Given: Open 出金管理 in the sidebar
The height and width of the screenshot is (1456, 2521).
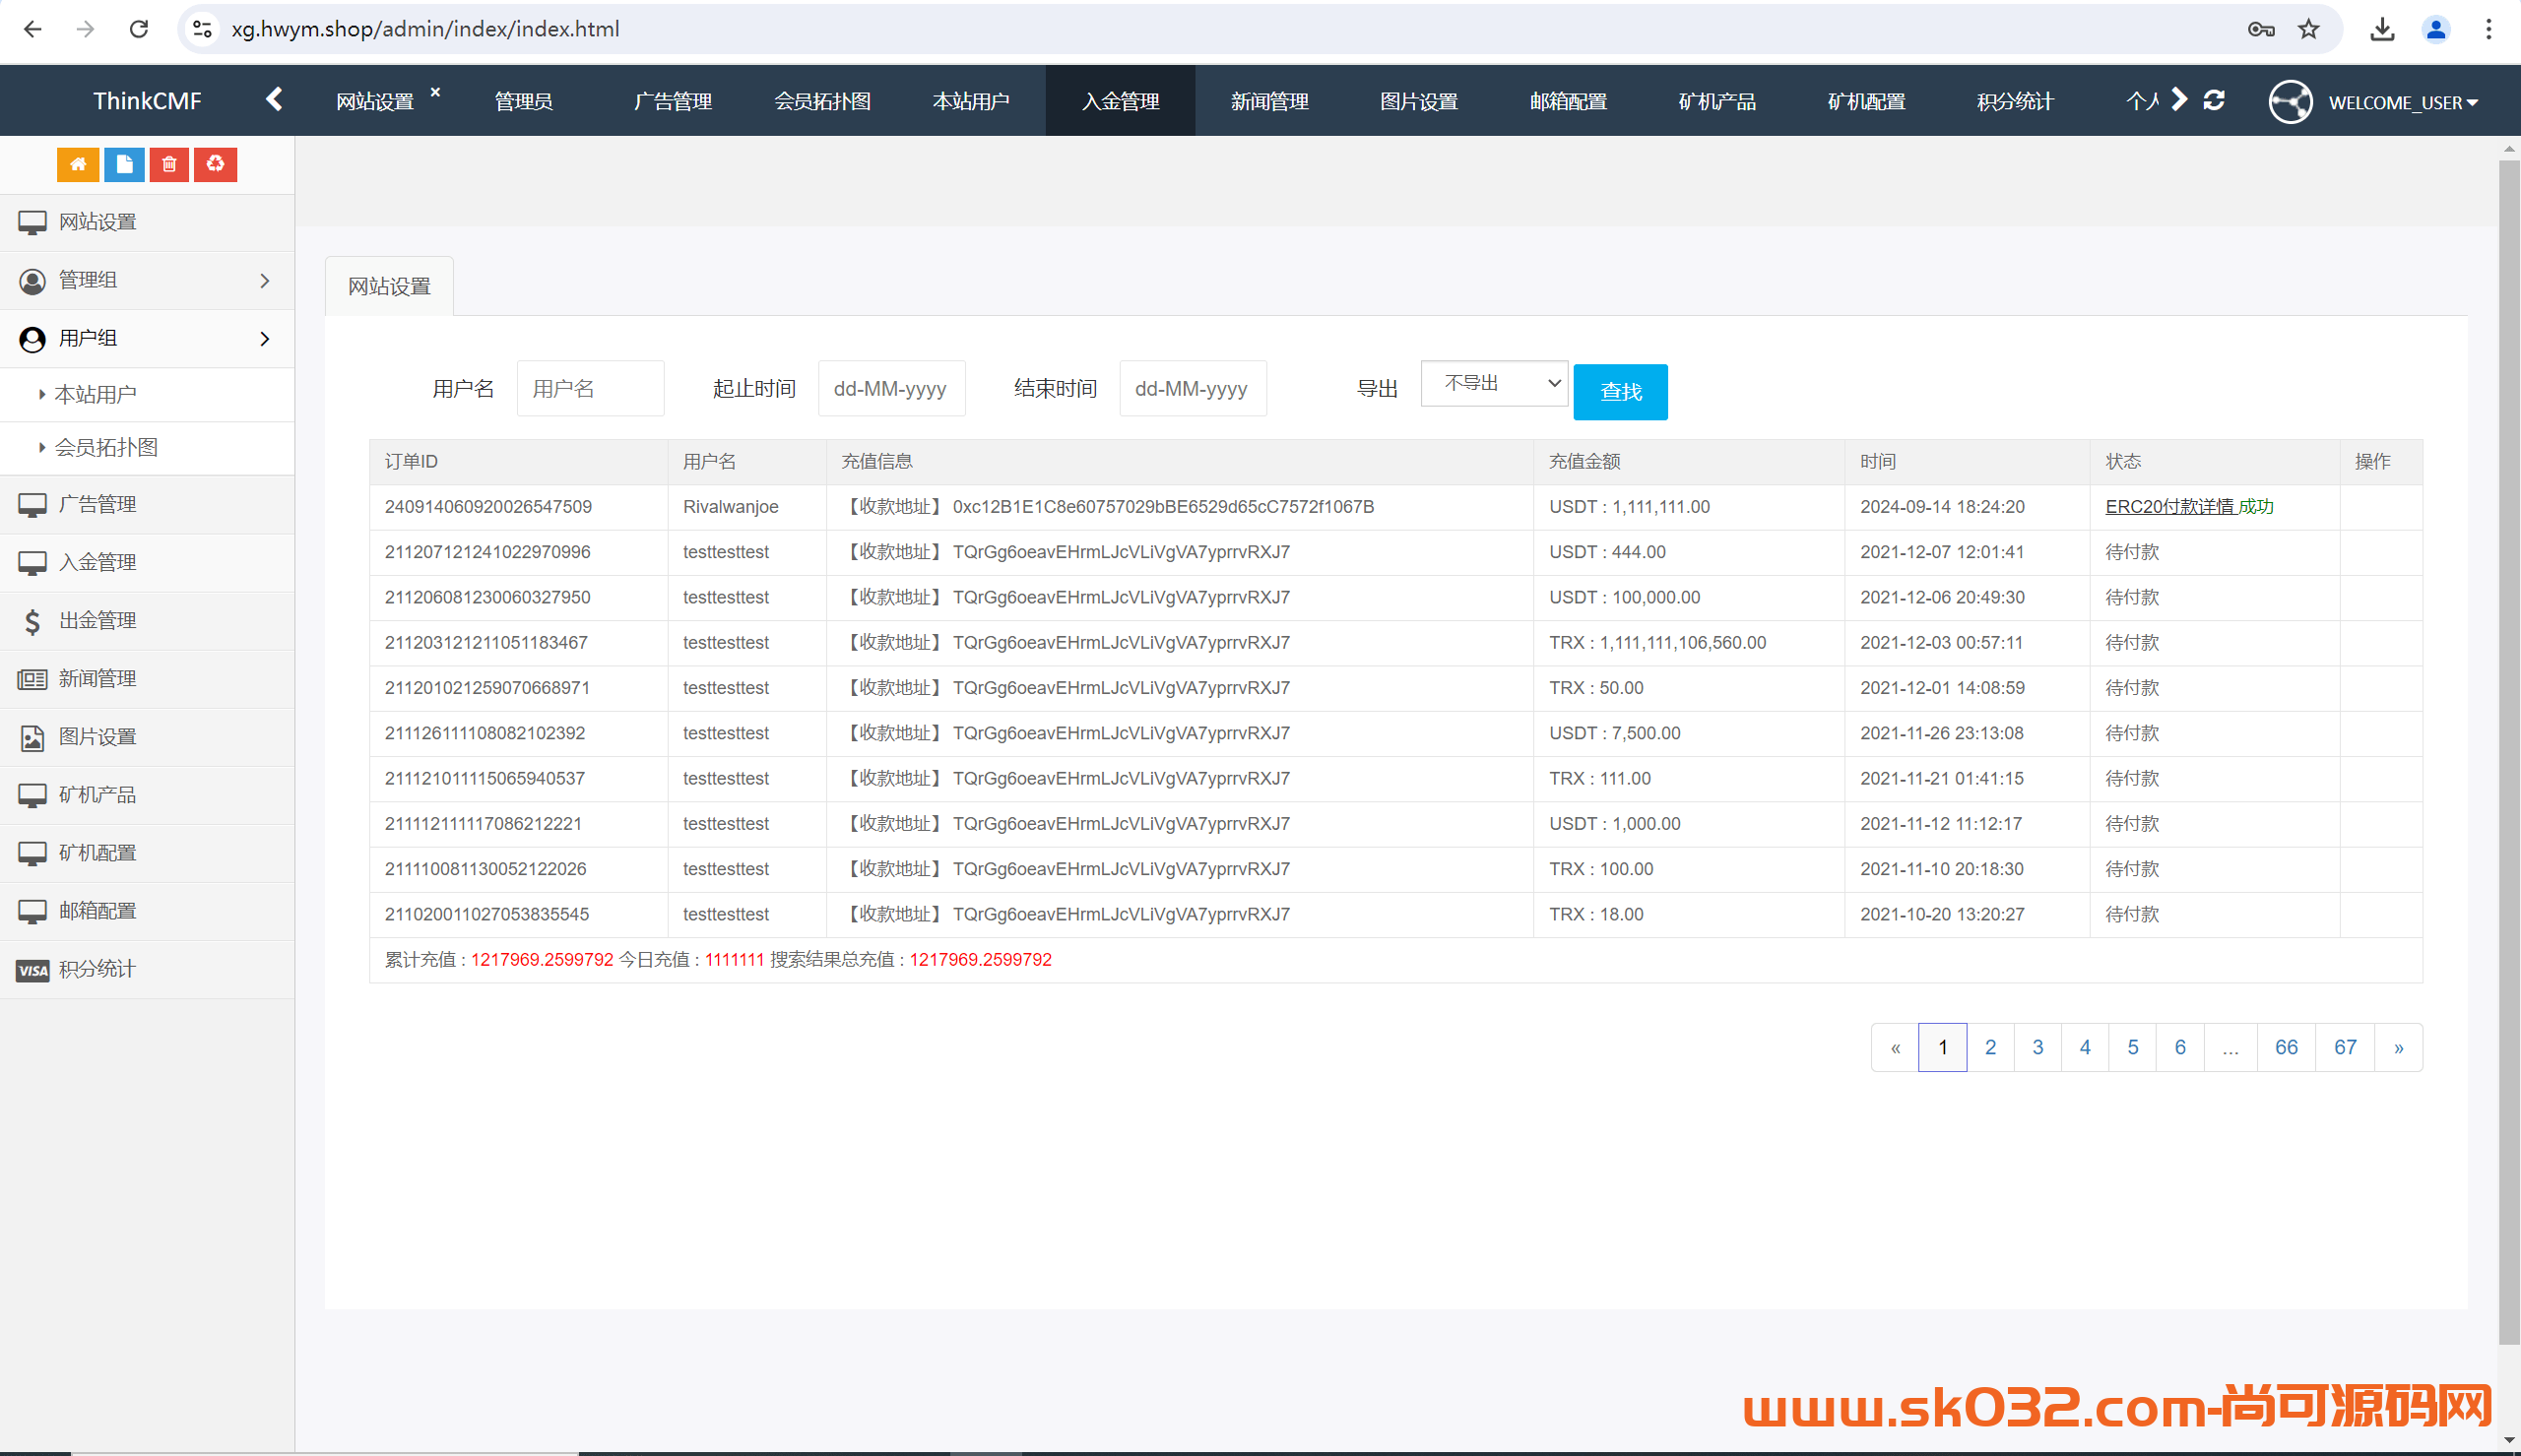Looking at the screenshot, I should [147, 621].
